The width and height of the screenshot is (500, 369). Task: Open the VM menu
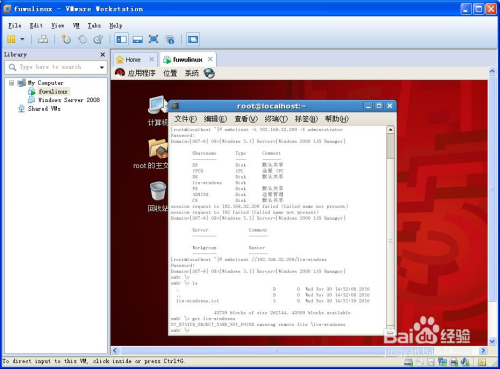pyautogui.click(x=76, y=26)
